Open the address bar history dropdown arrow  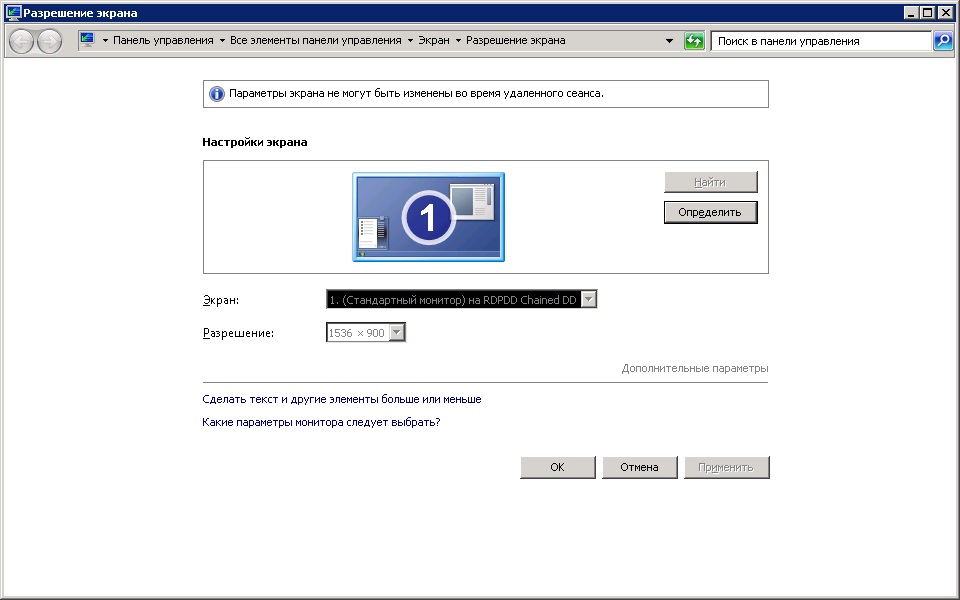point(669,41)
